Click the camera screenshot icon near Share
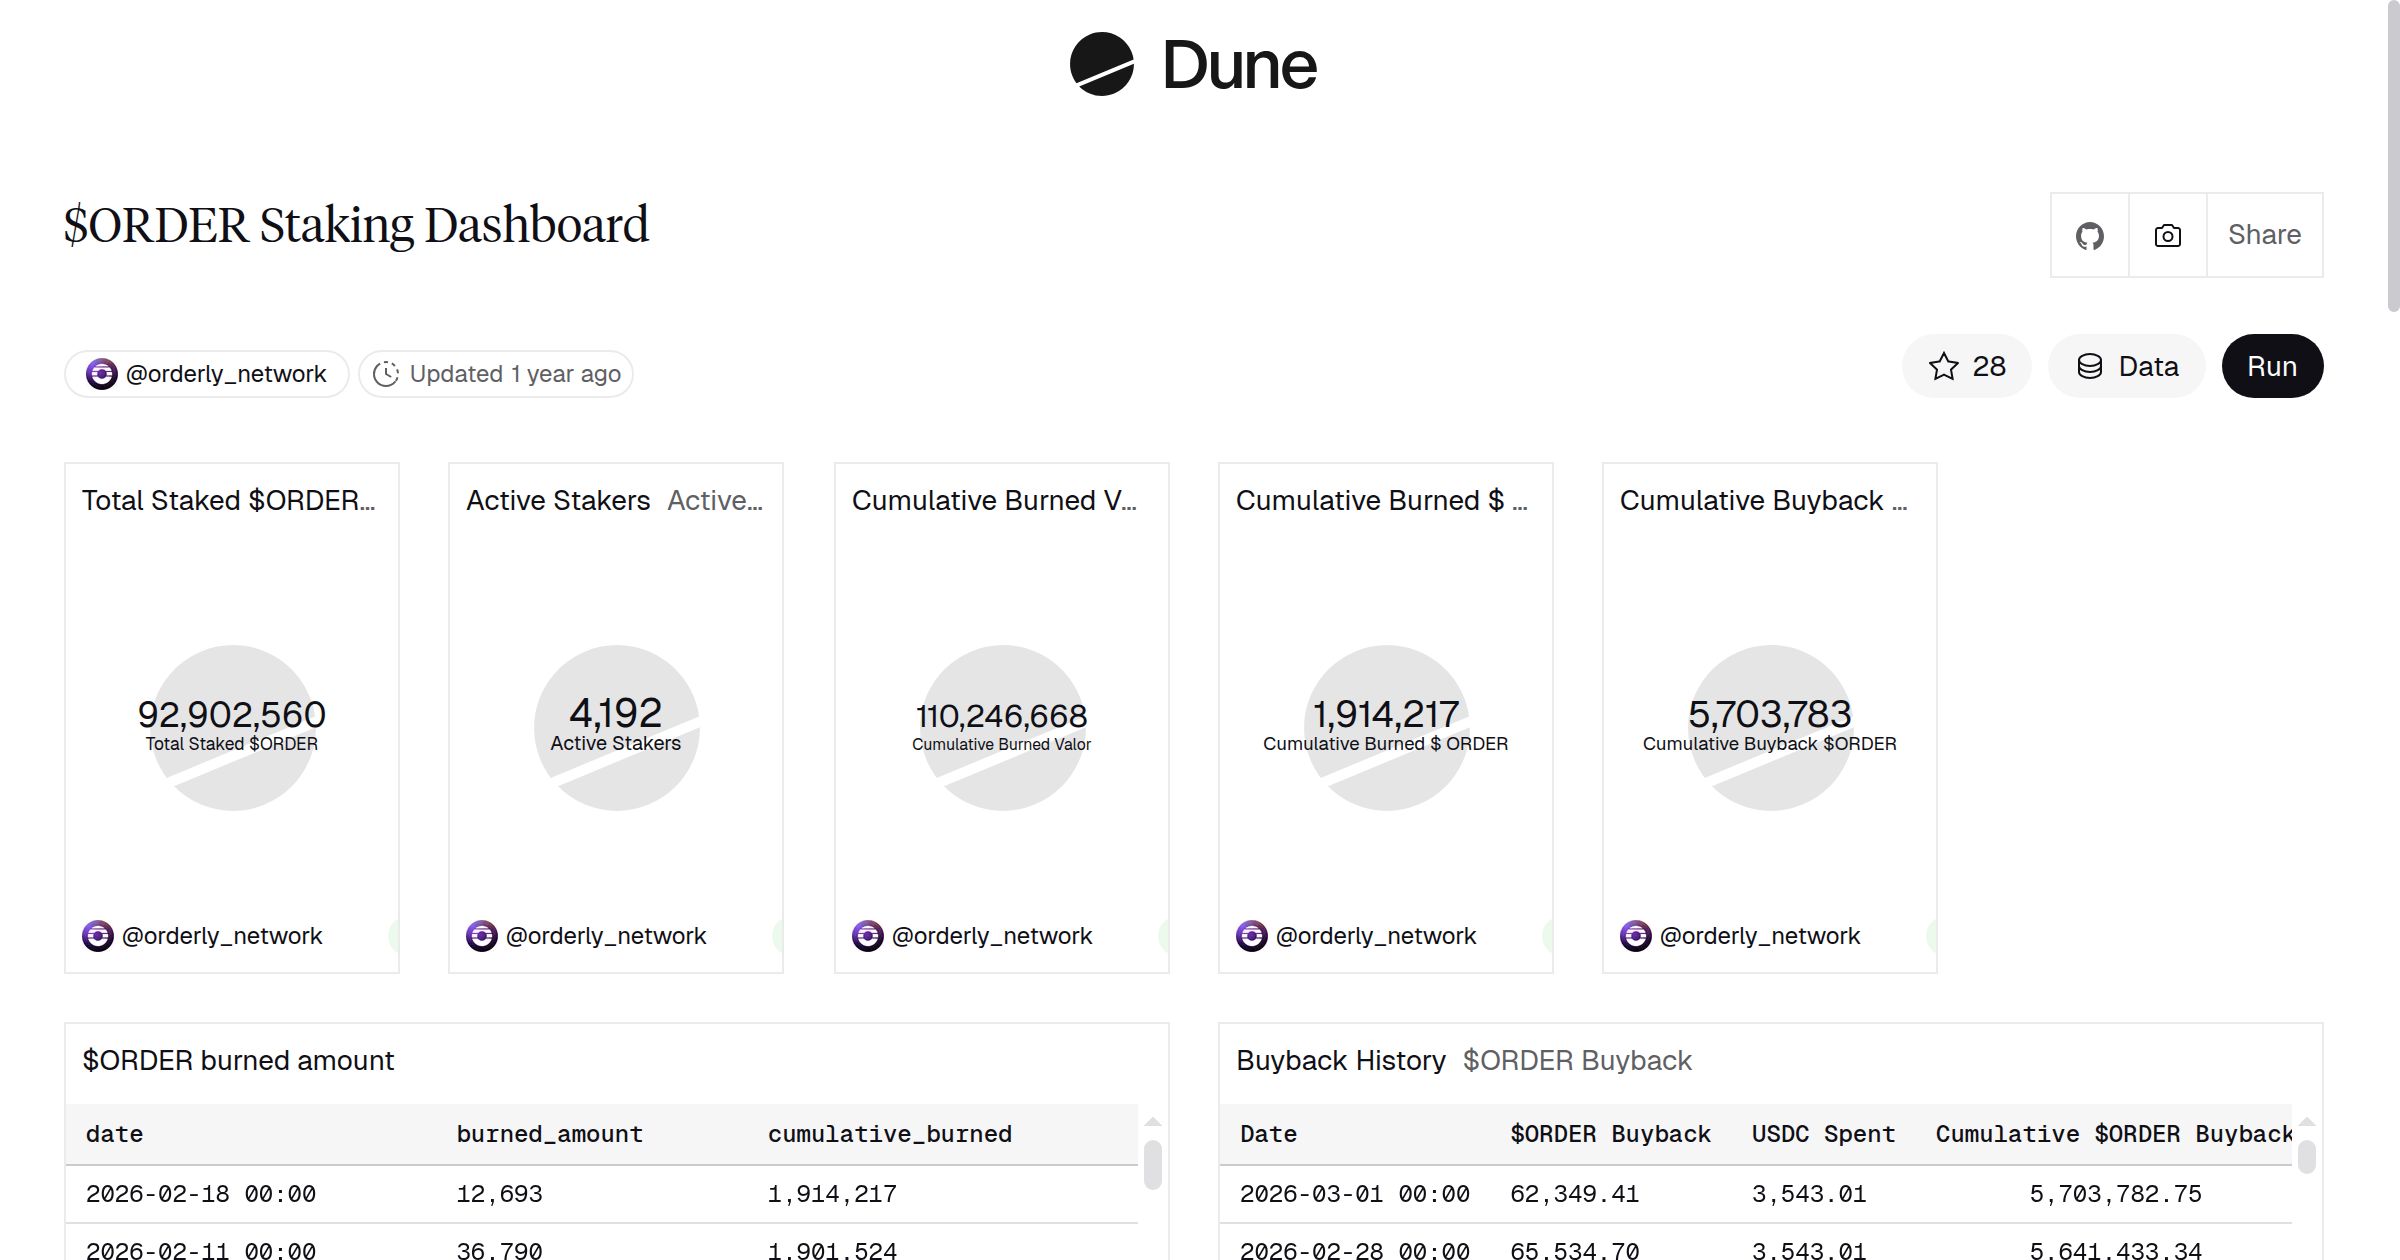Viewport: 2400px width, 1260px height. (2166, 235)
